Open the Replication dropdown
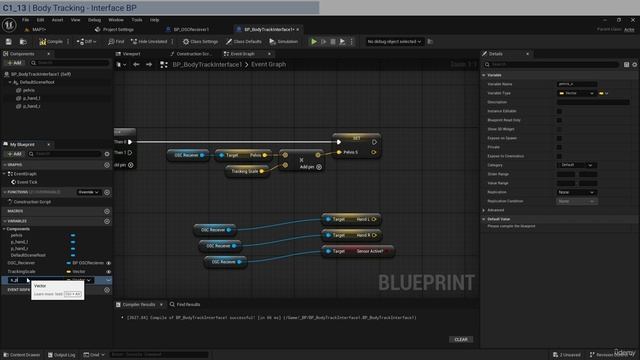The image size is (640, 360). (x=577, y=192)
